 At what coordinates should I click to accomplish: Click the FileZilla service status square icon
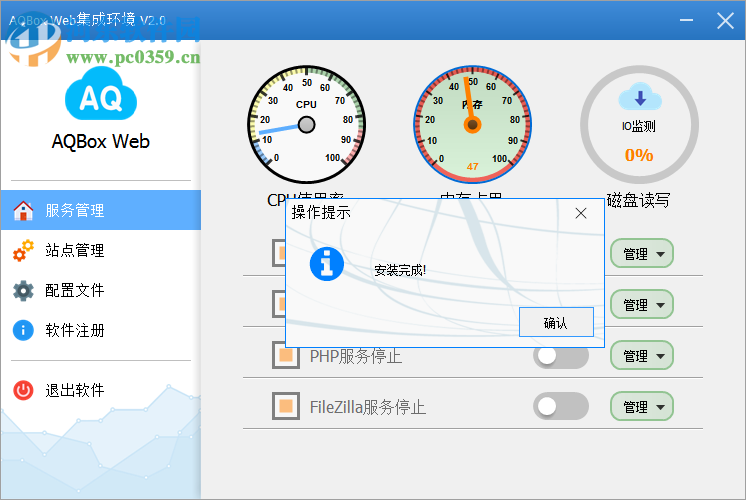(x=285, y=406)
